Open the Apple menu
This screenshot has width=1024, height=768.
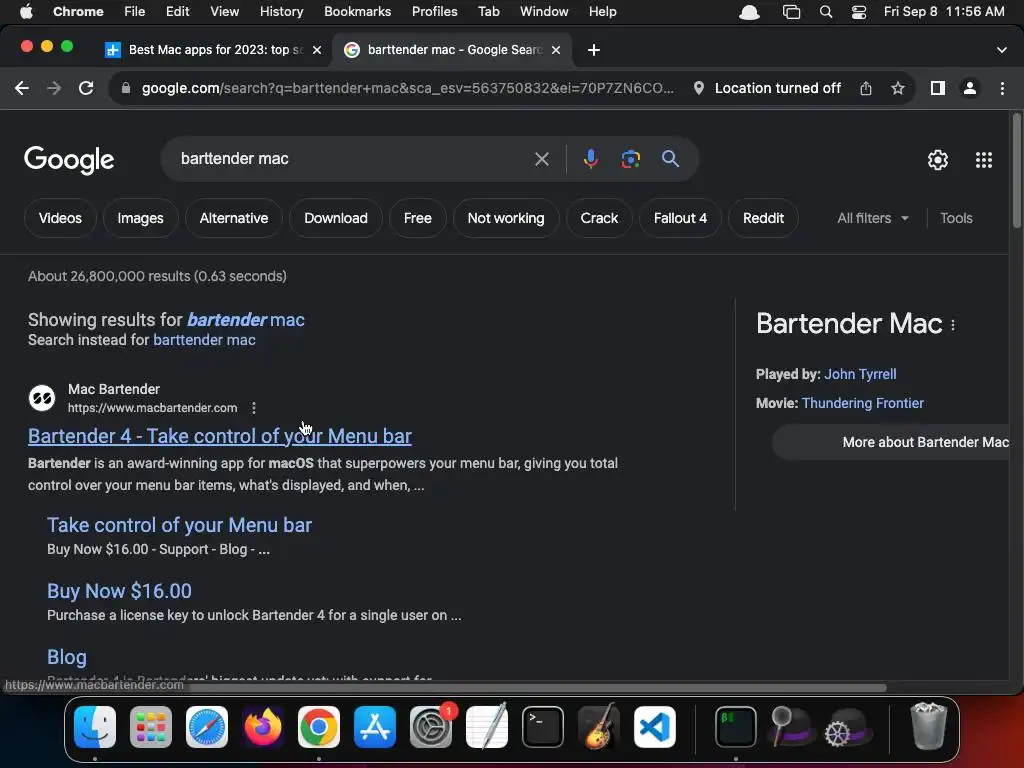click(x=26, y=12)
